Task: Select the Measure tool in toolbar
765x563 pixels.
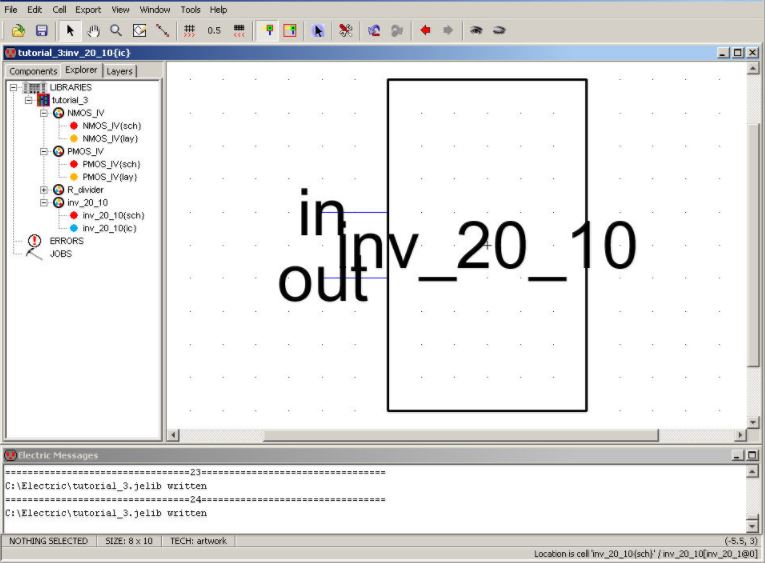Action: [162, 30]
